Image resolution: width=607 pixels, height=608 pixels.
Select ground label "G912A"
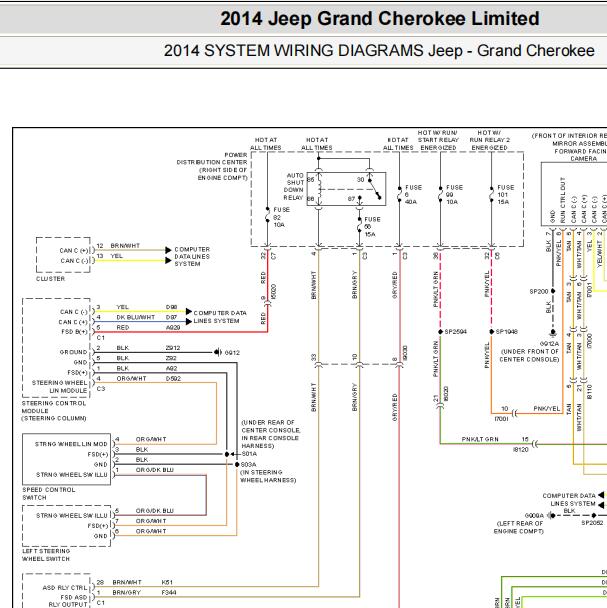point(549,344)
